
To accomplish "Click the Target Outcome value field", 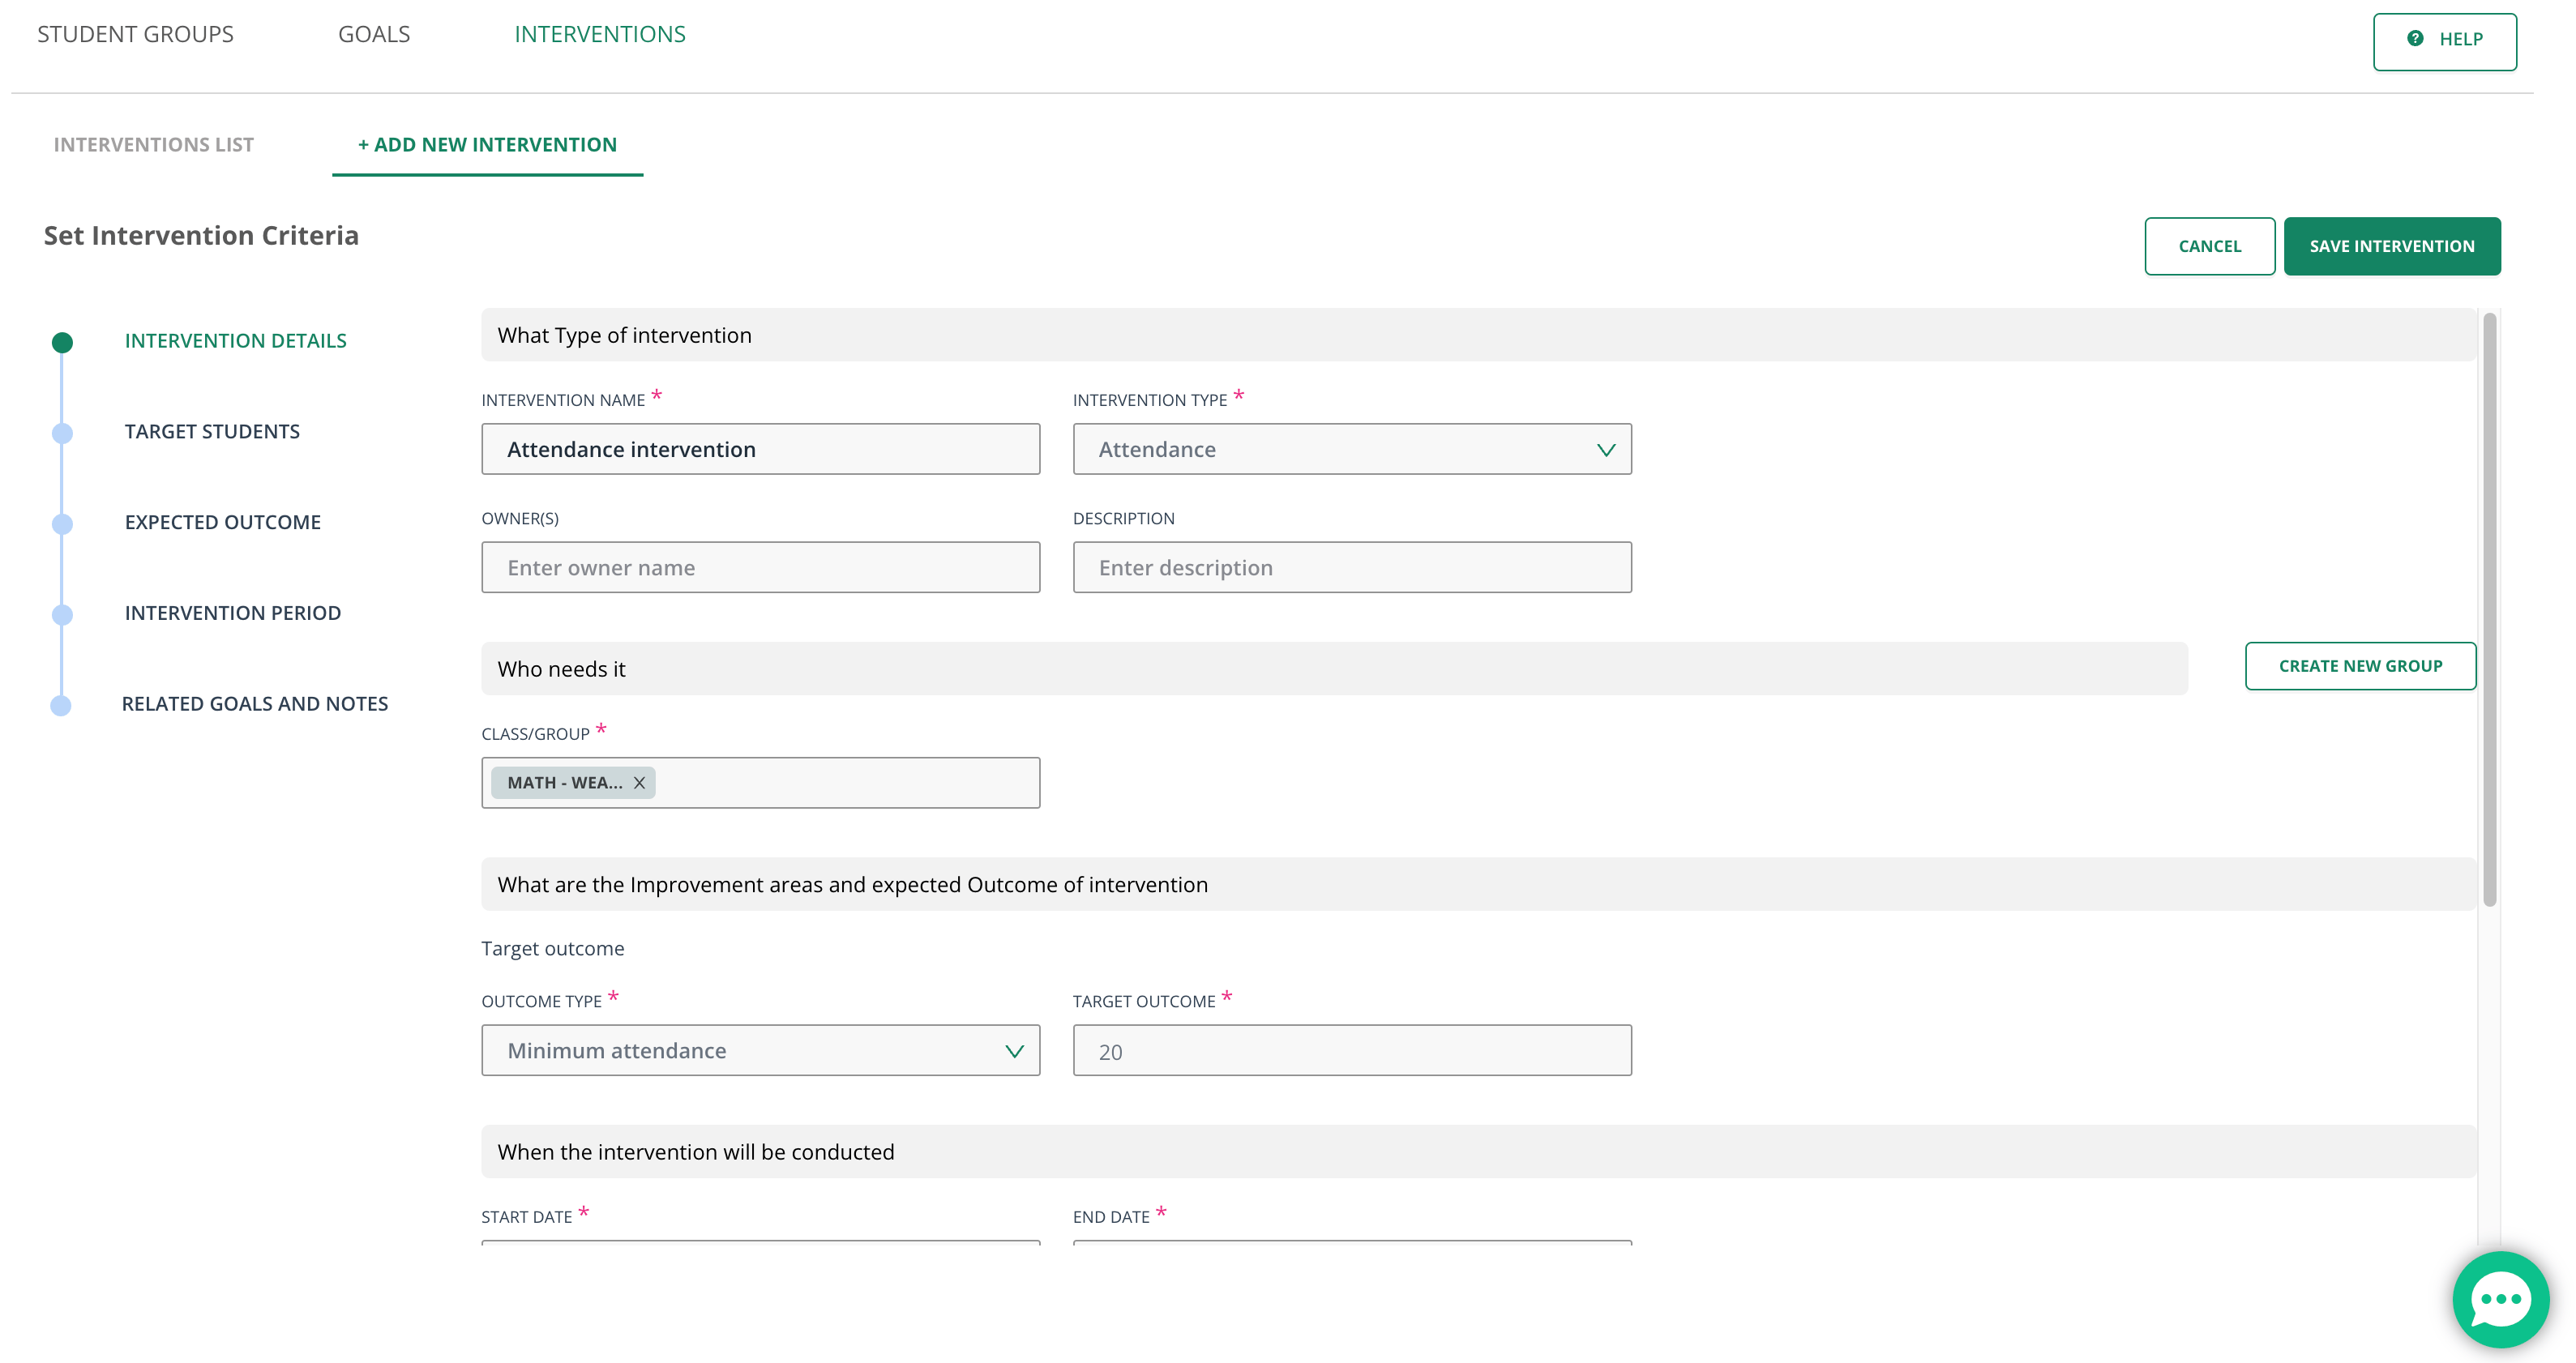I will [x=1352, y=1050].
